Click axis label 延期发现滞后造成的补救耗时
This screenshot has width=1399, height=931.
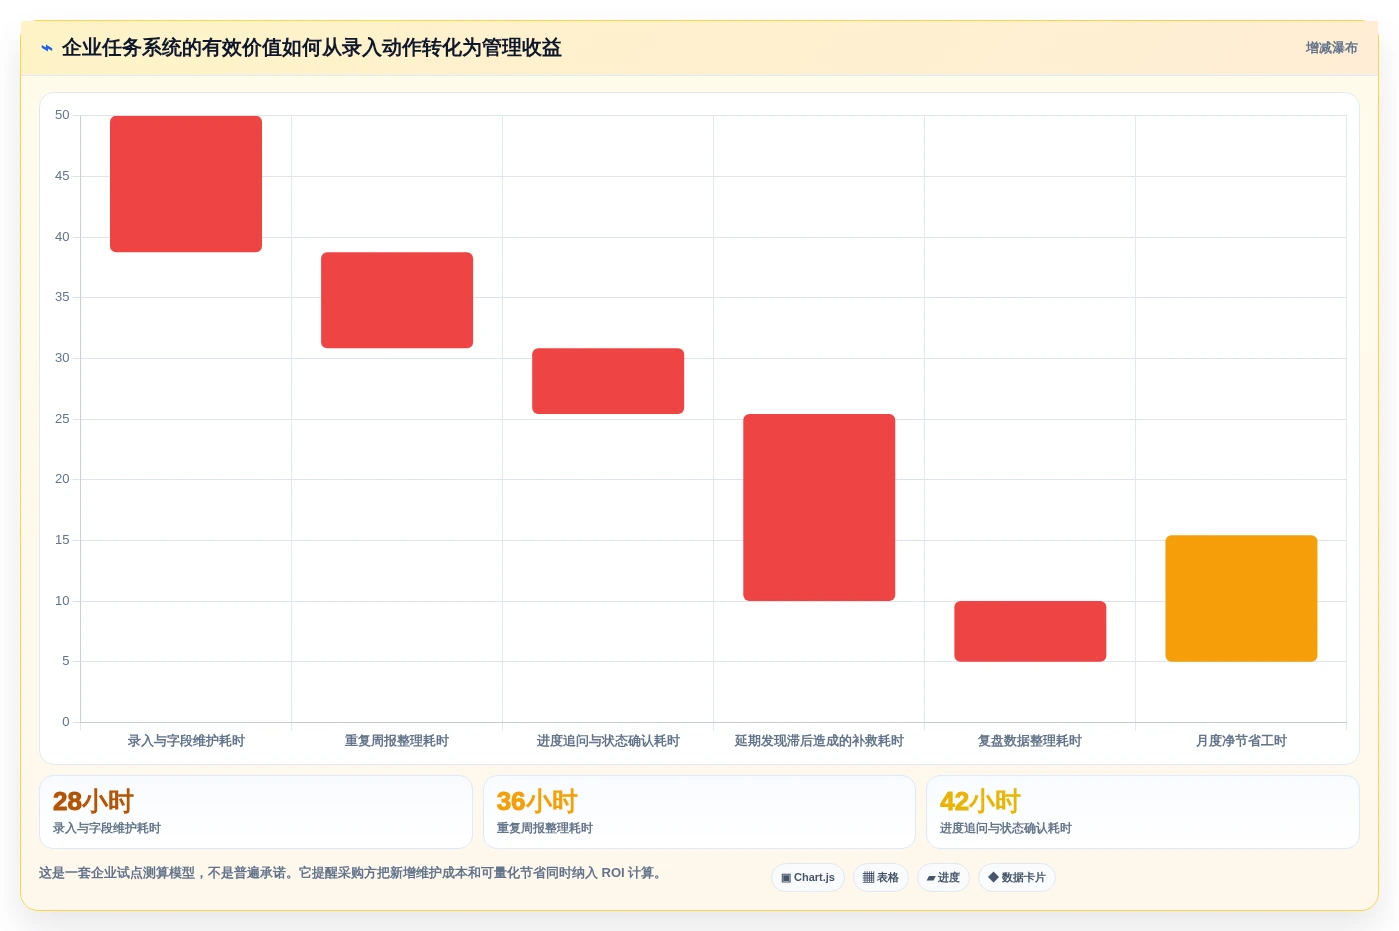click(x=819, y=741)
